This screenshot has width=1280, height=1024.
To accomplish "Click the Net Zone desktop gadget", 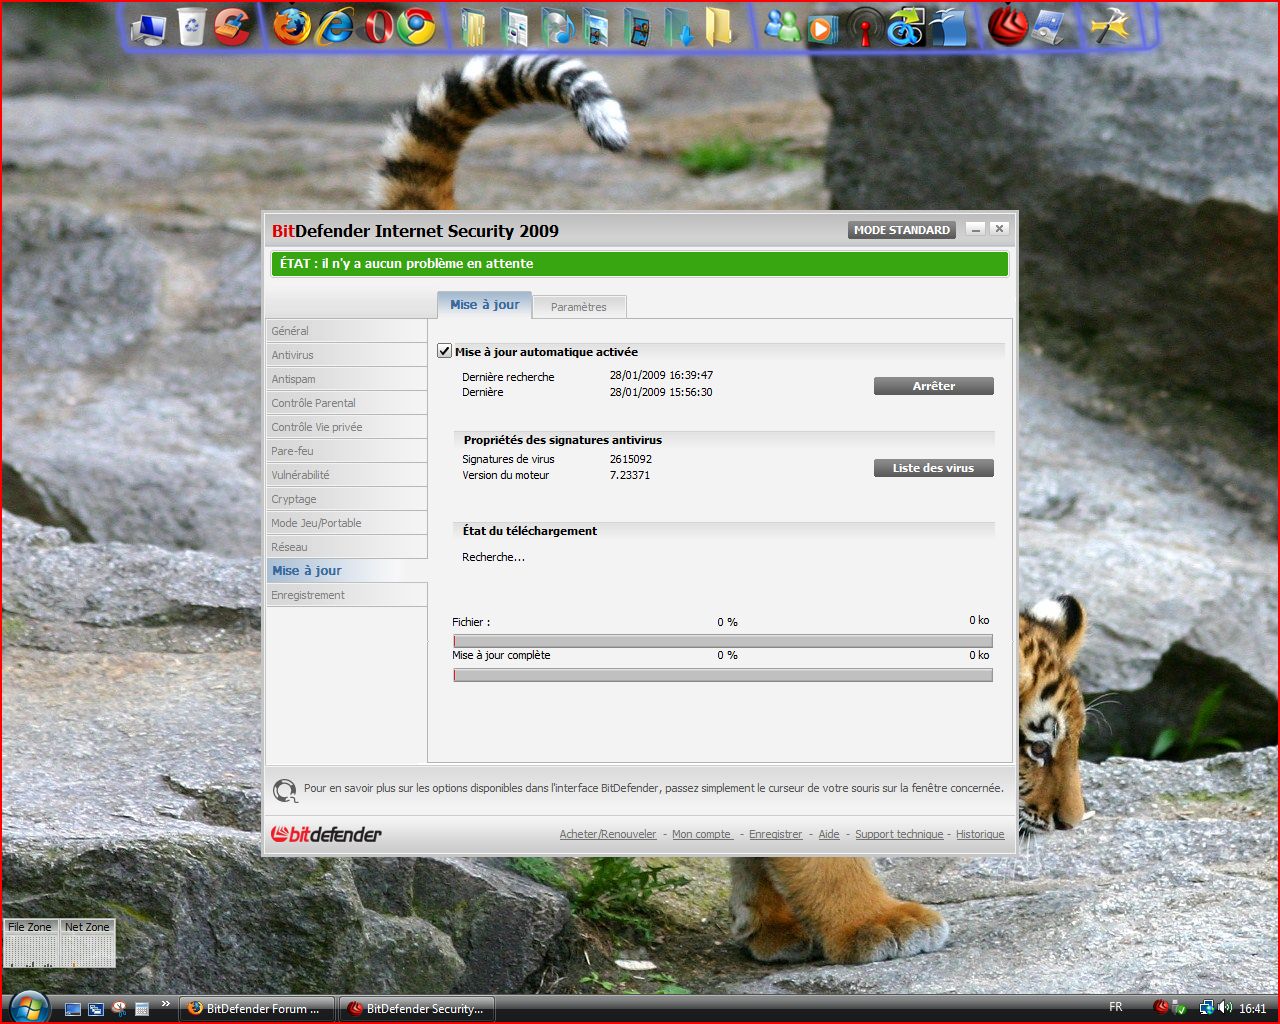I will coord(88,943).
